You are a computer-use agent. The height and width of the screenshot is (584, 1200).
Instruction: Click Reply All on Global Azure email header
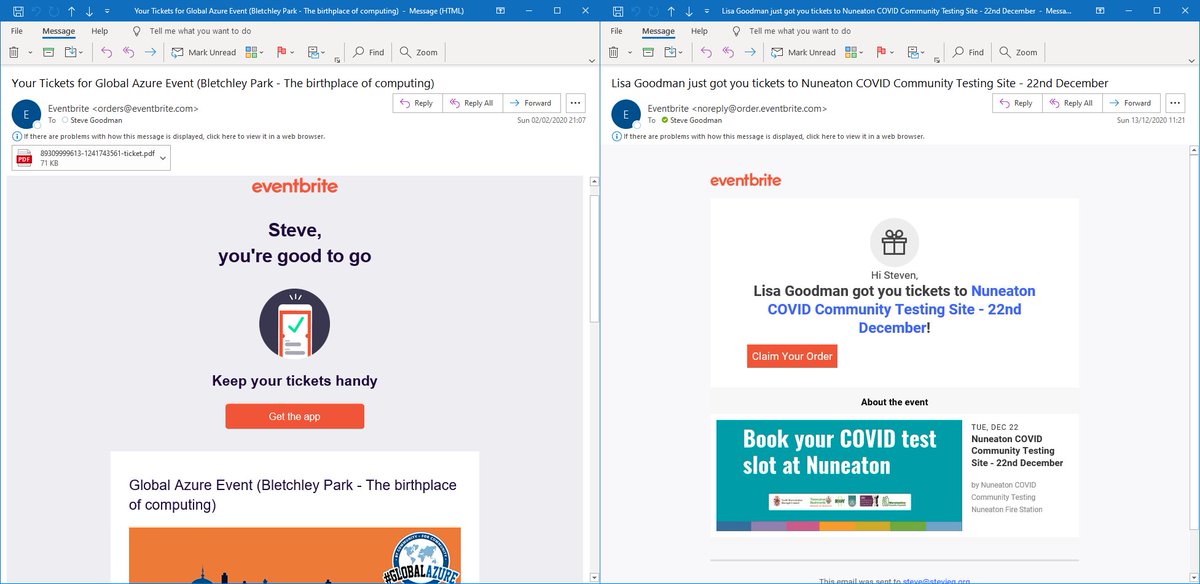click(471, 103)
